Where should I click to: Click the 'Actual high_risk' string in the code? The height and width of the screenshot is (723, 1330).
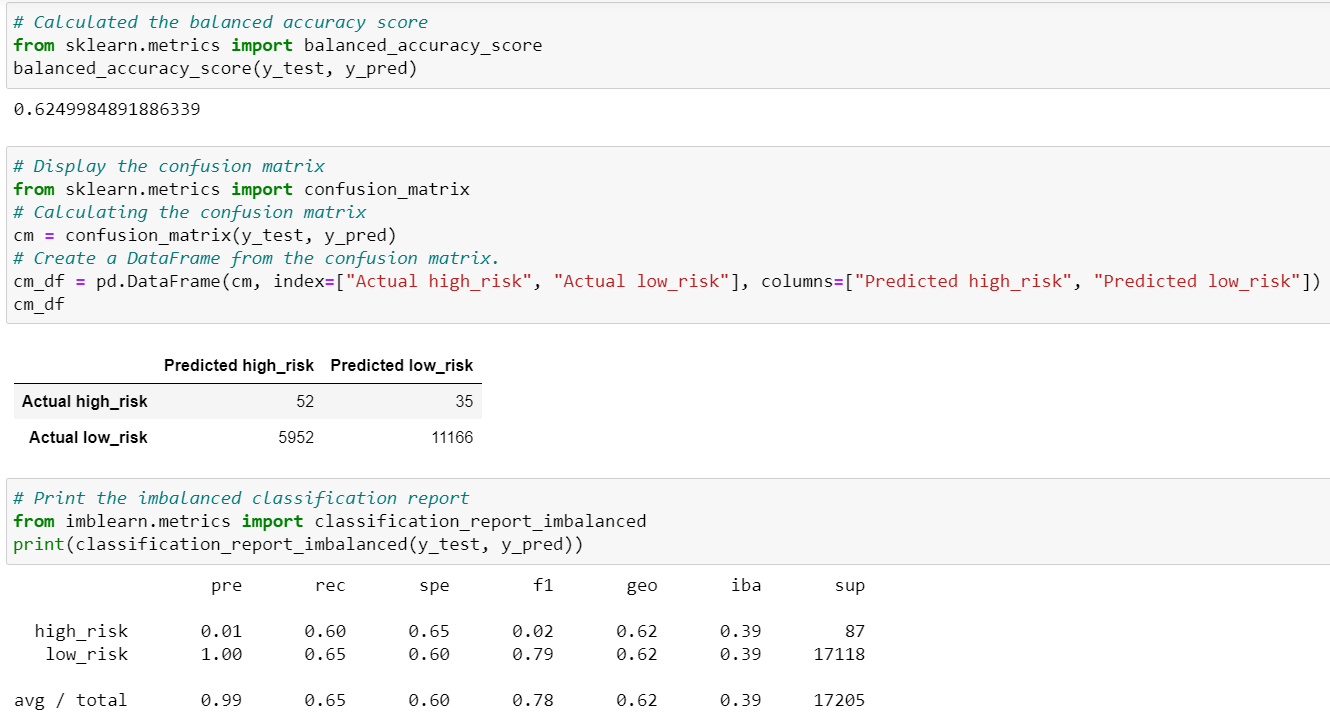[439, 281]
